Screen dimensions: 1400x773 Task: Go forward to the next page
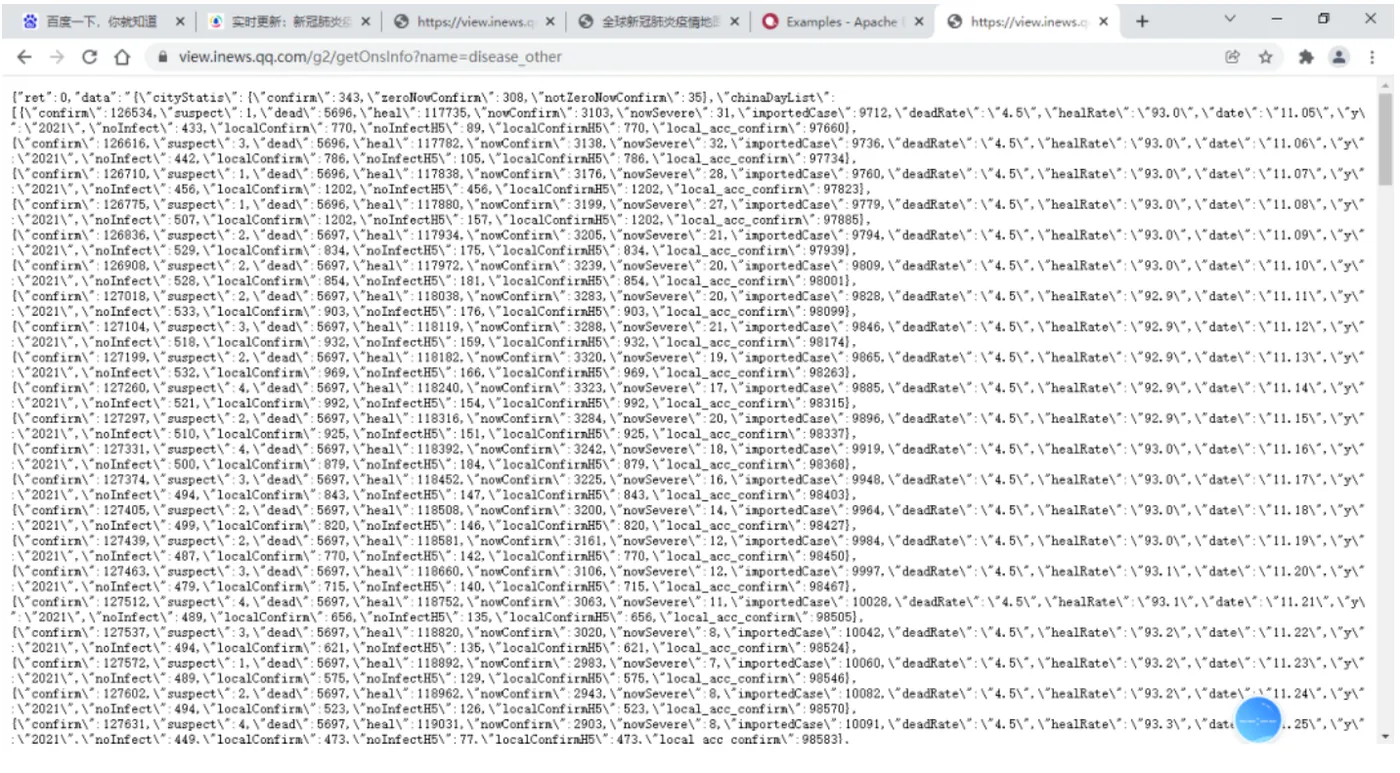click(56, 57)
